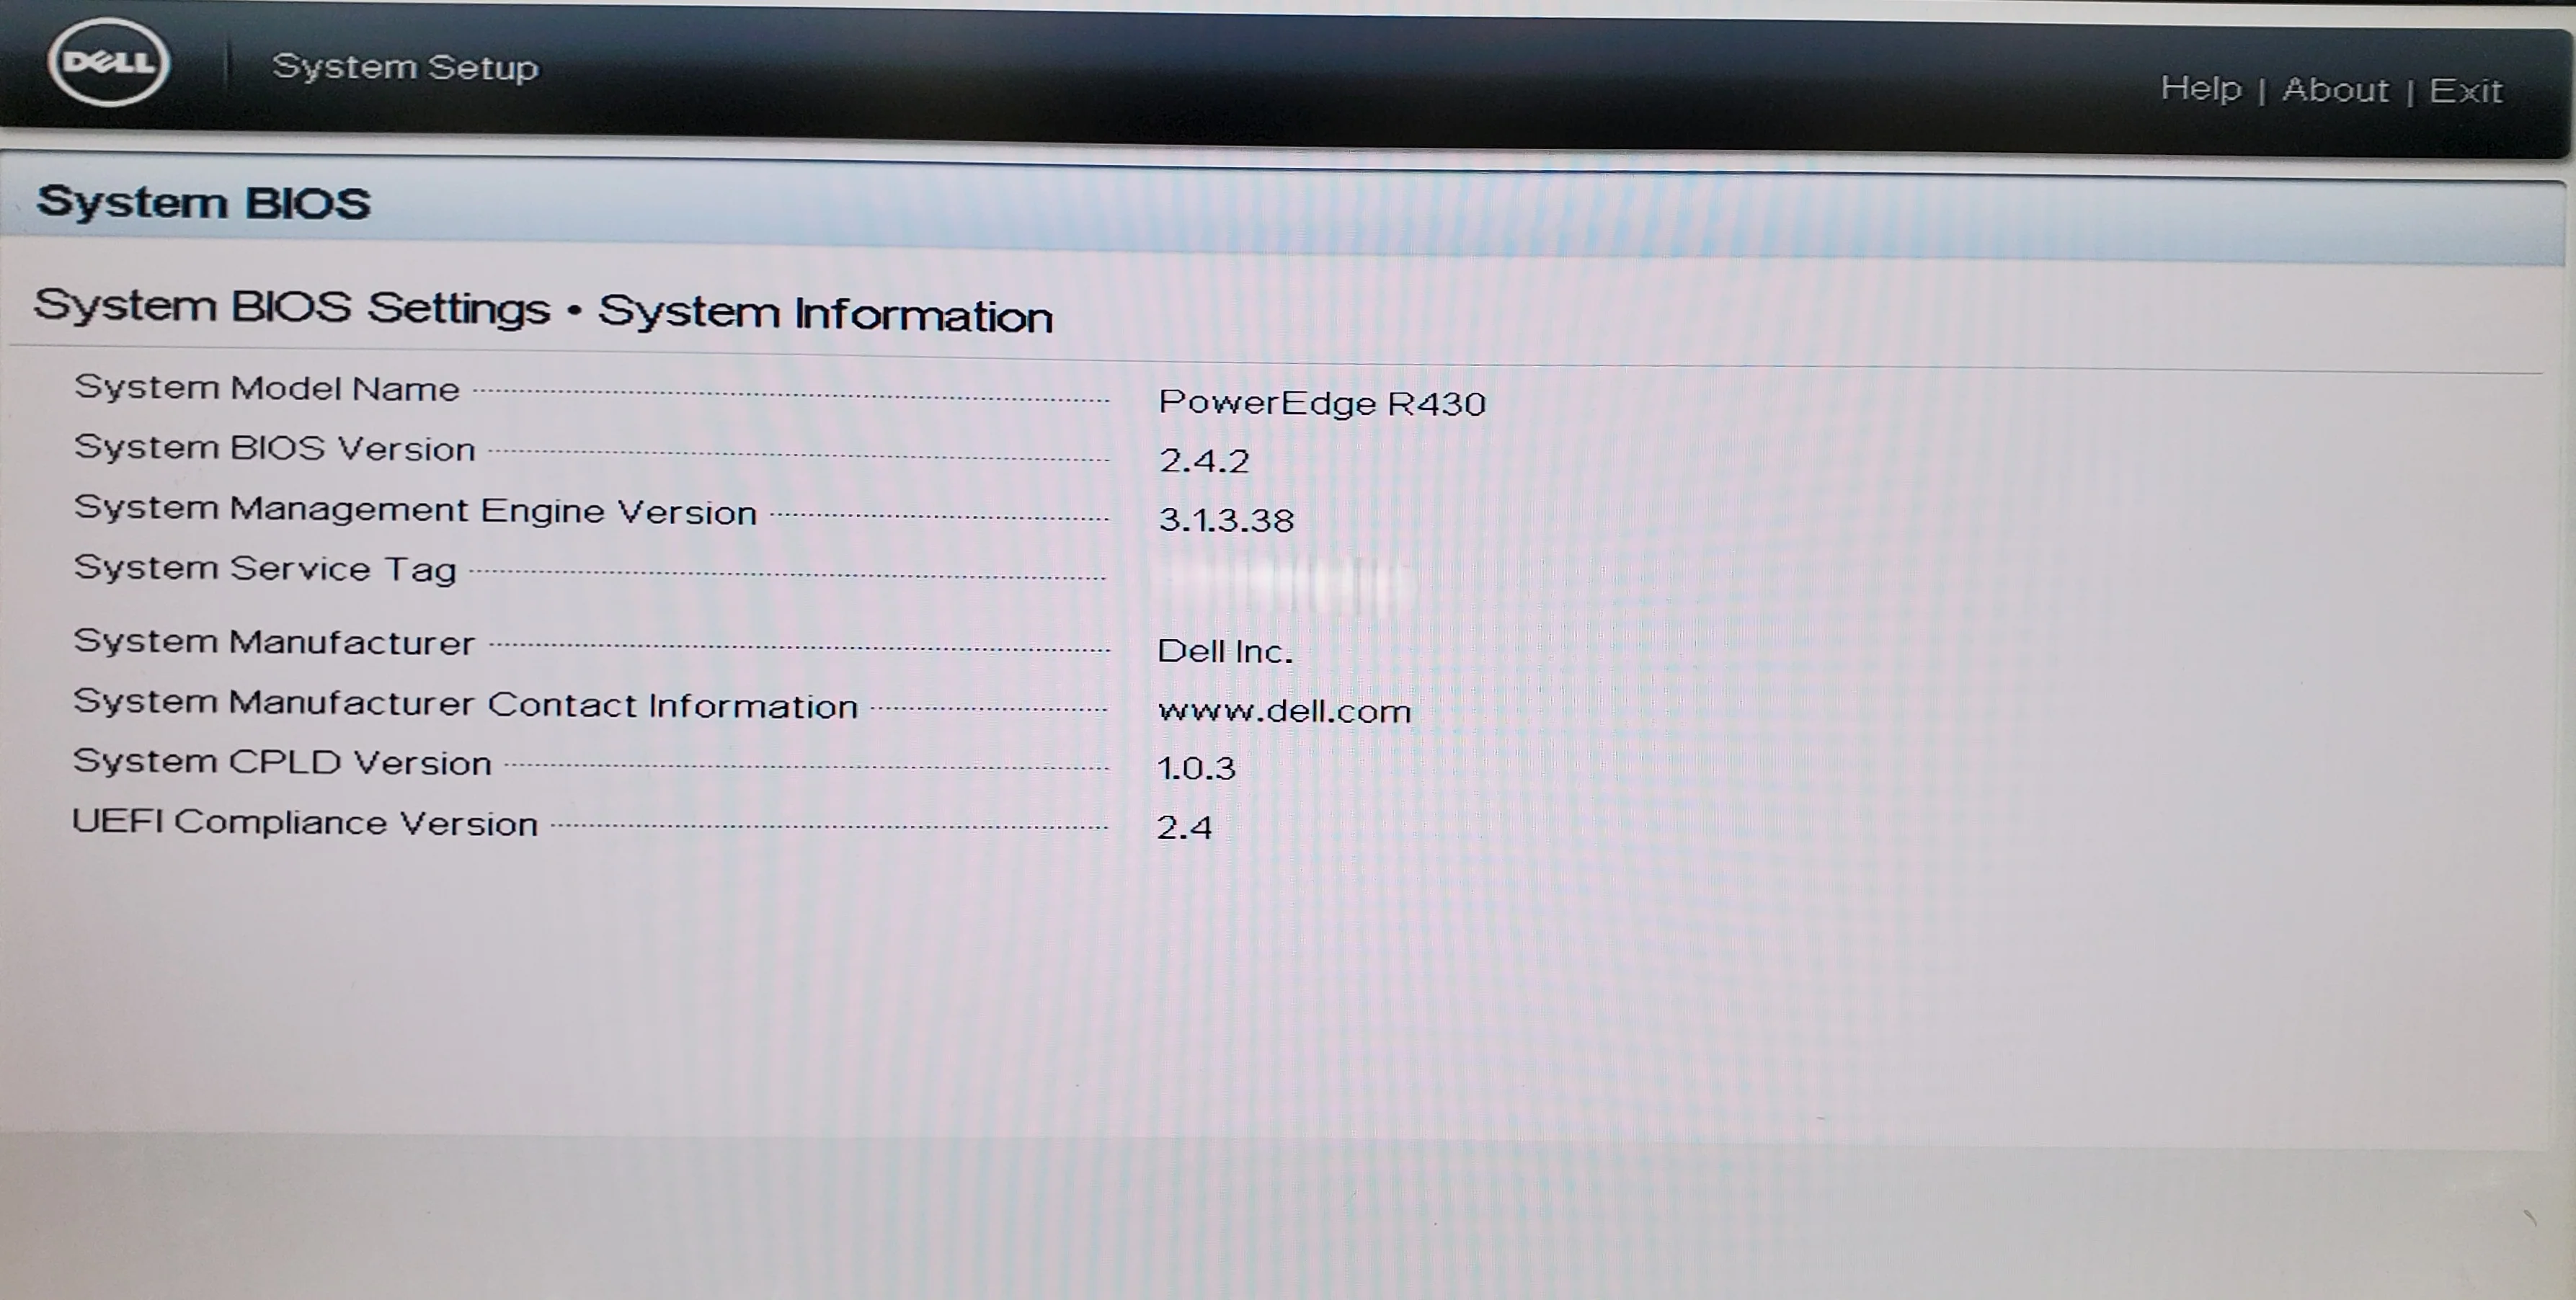Open the About link

click(x=2335, y=90)
